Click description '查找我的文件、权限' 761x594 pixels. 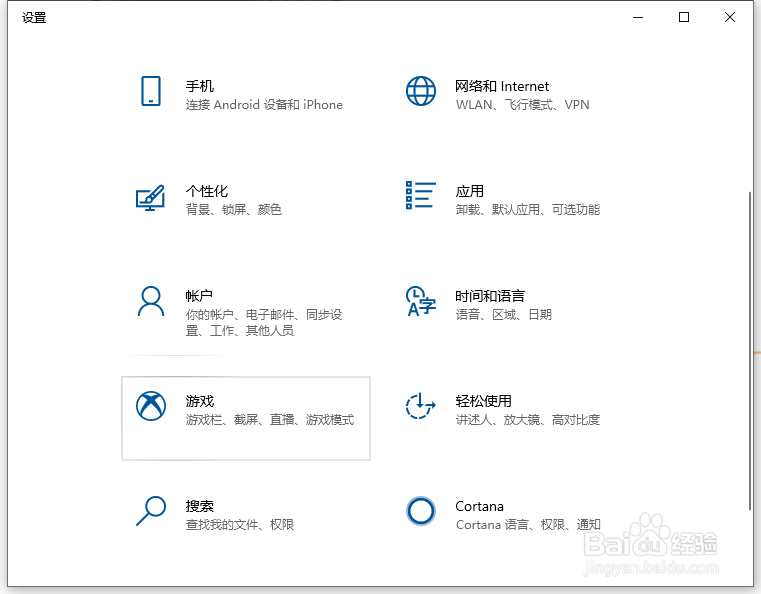[x=240, y=525]
